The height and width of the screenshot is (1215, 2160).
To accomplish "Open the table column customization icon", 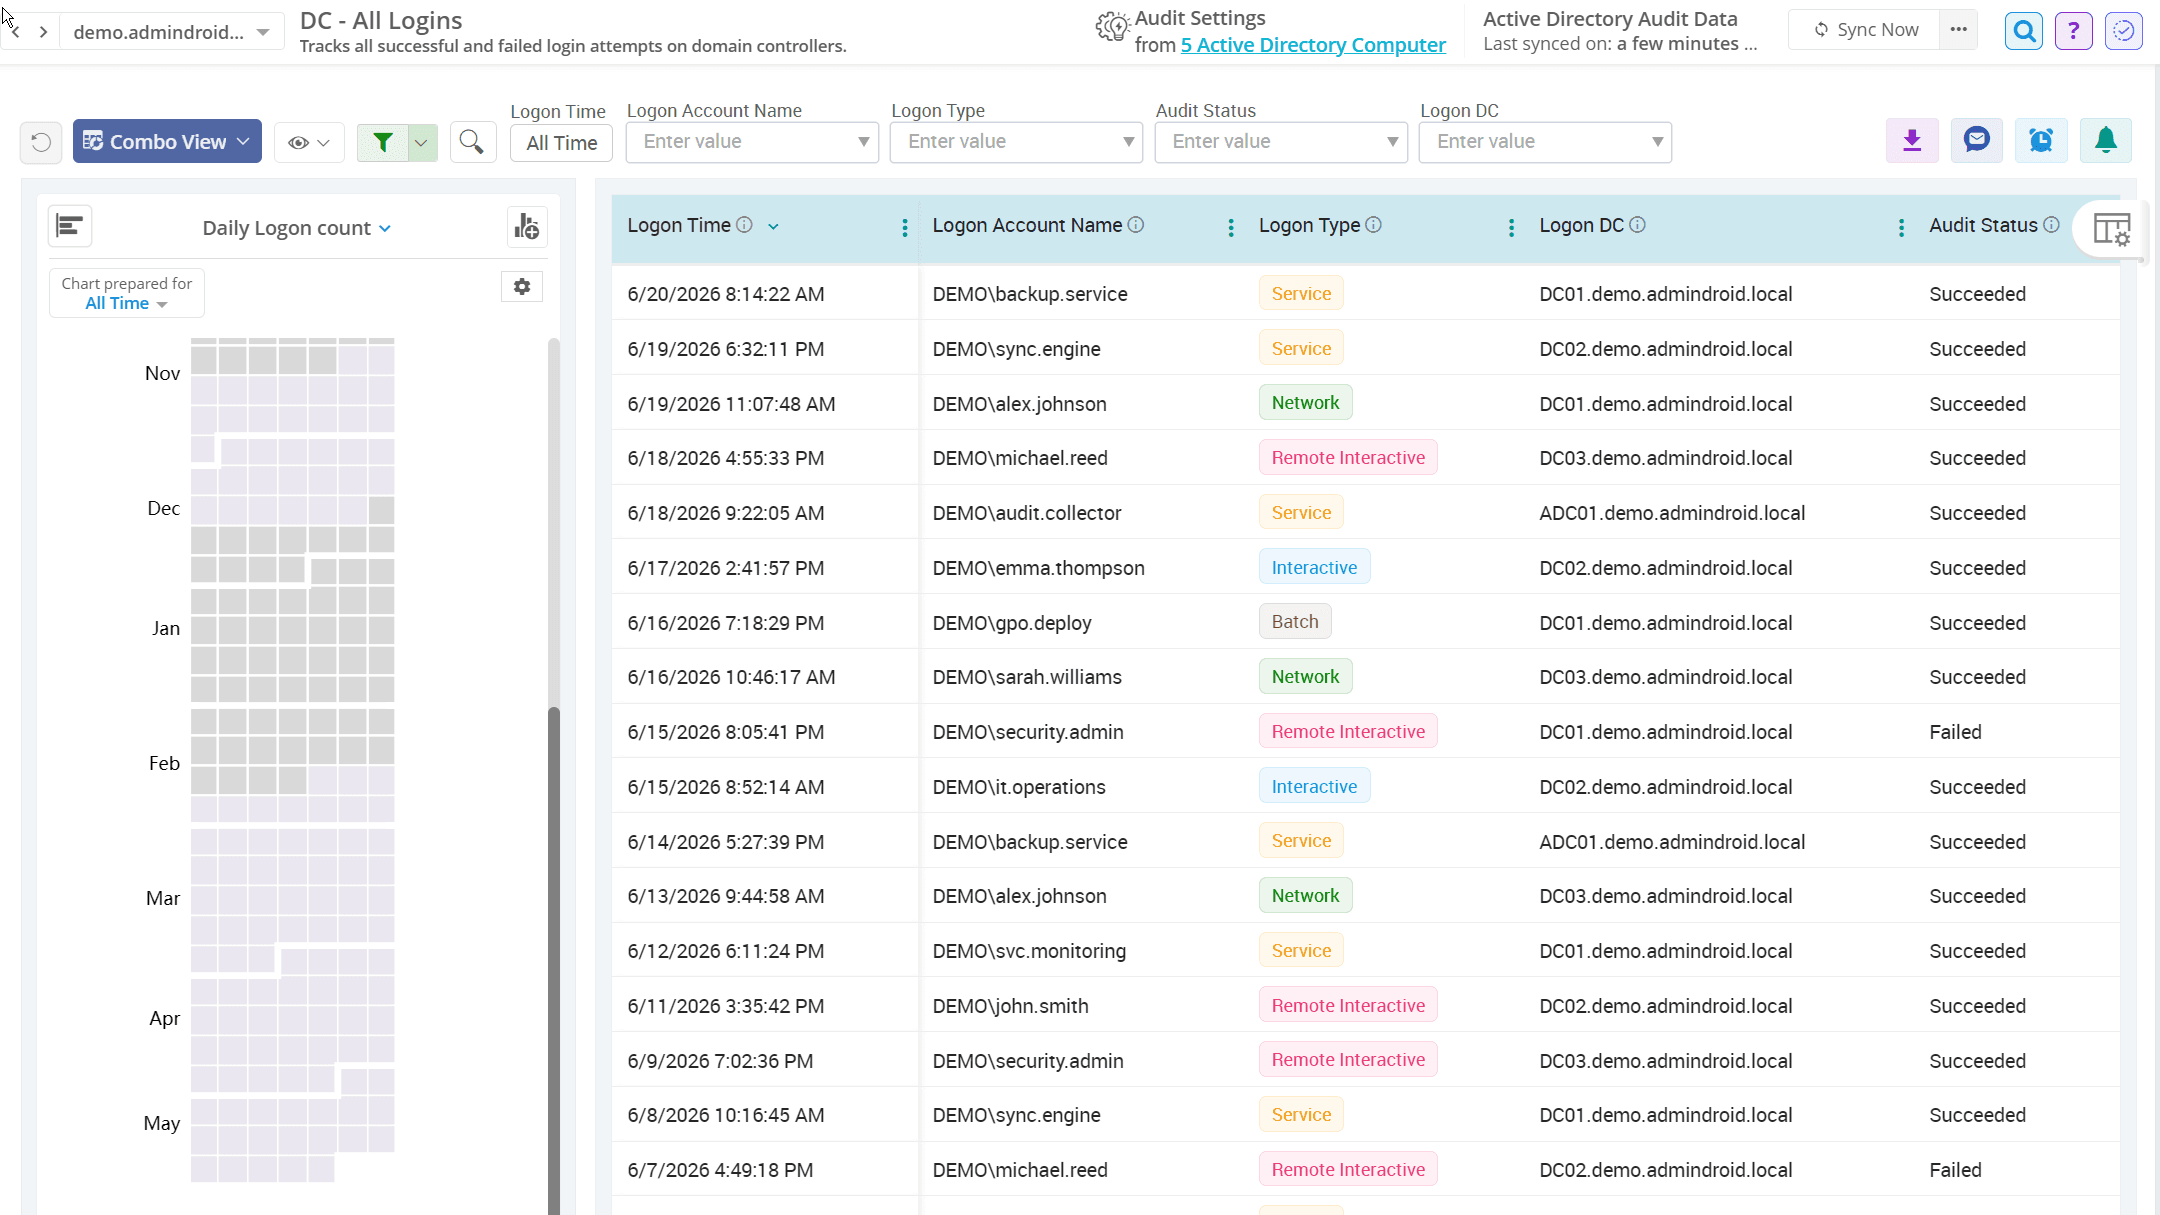I will [2112, 229].
